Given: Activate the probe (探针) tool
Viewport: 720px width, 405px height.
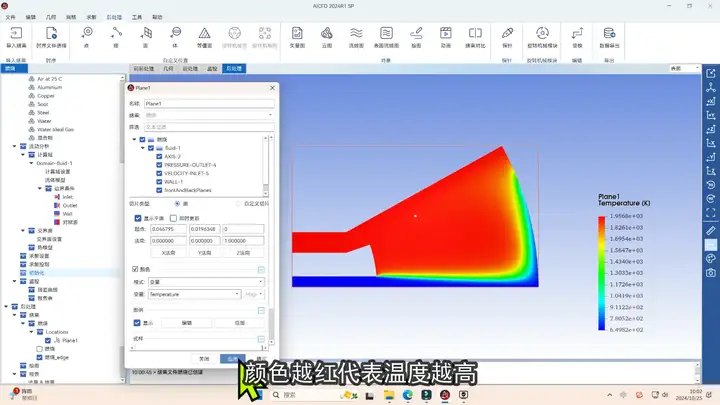Looking at the screenshot, I should click(x=507, y=37).
